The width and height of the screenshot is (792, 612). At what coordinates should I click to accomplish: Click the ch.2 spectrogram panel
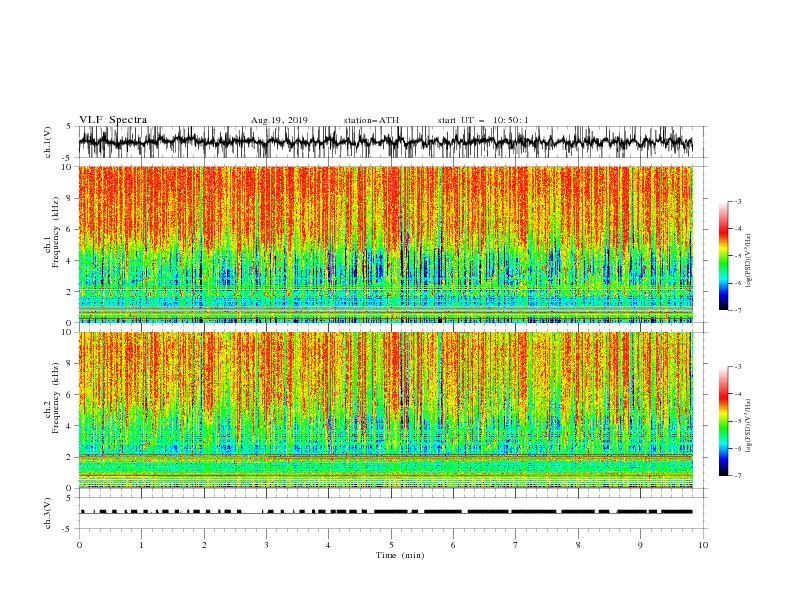click(x=386, y=410)
